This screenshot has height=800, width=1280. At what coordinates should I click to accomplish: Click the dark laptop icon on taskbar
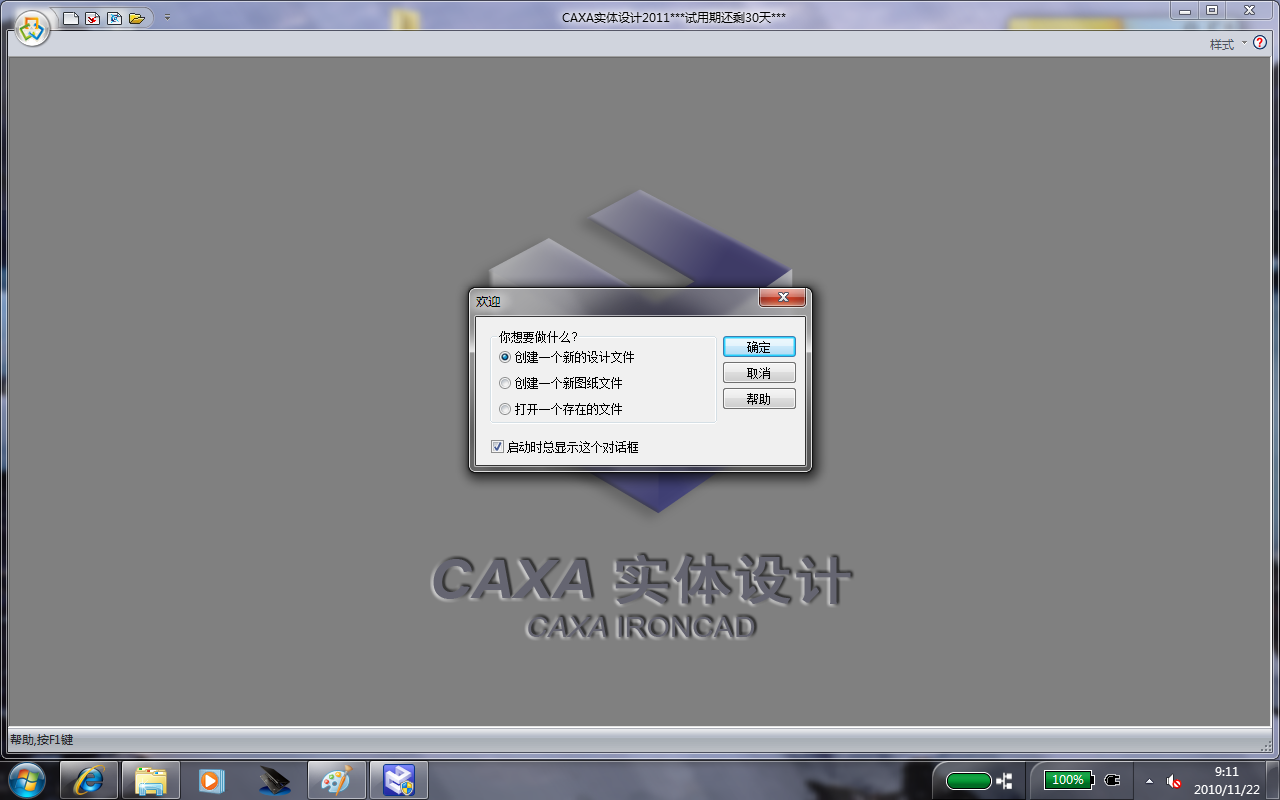point(274,780)
